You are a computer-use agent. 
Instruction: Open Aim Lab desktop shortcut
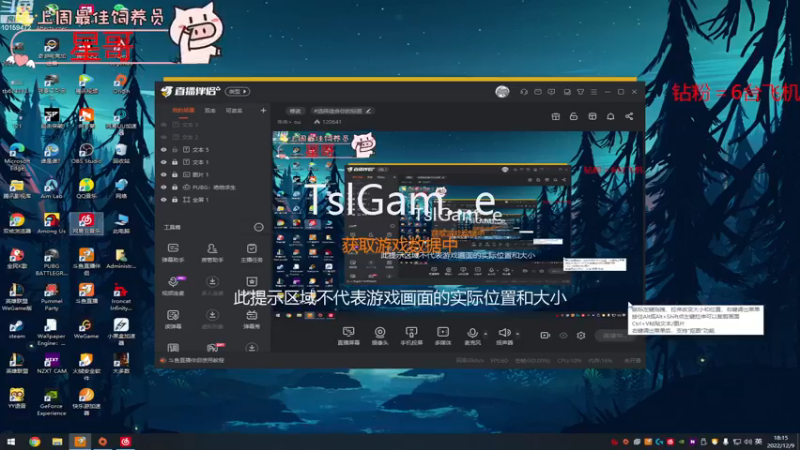(x=51, y=188)
